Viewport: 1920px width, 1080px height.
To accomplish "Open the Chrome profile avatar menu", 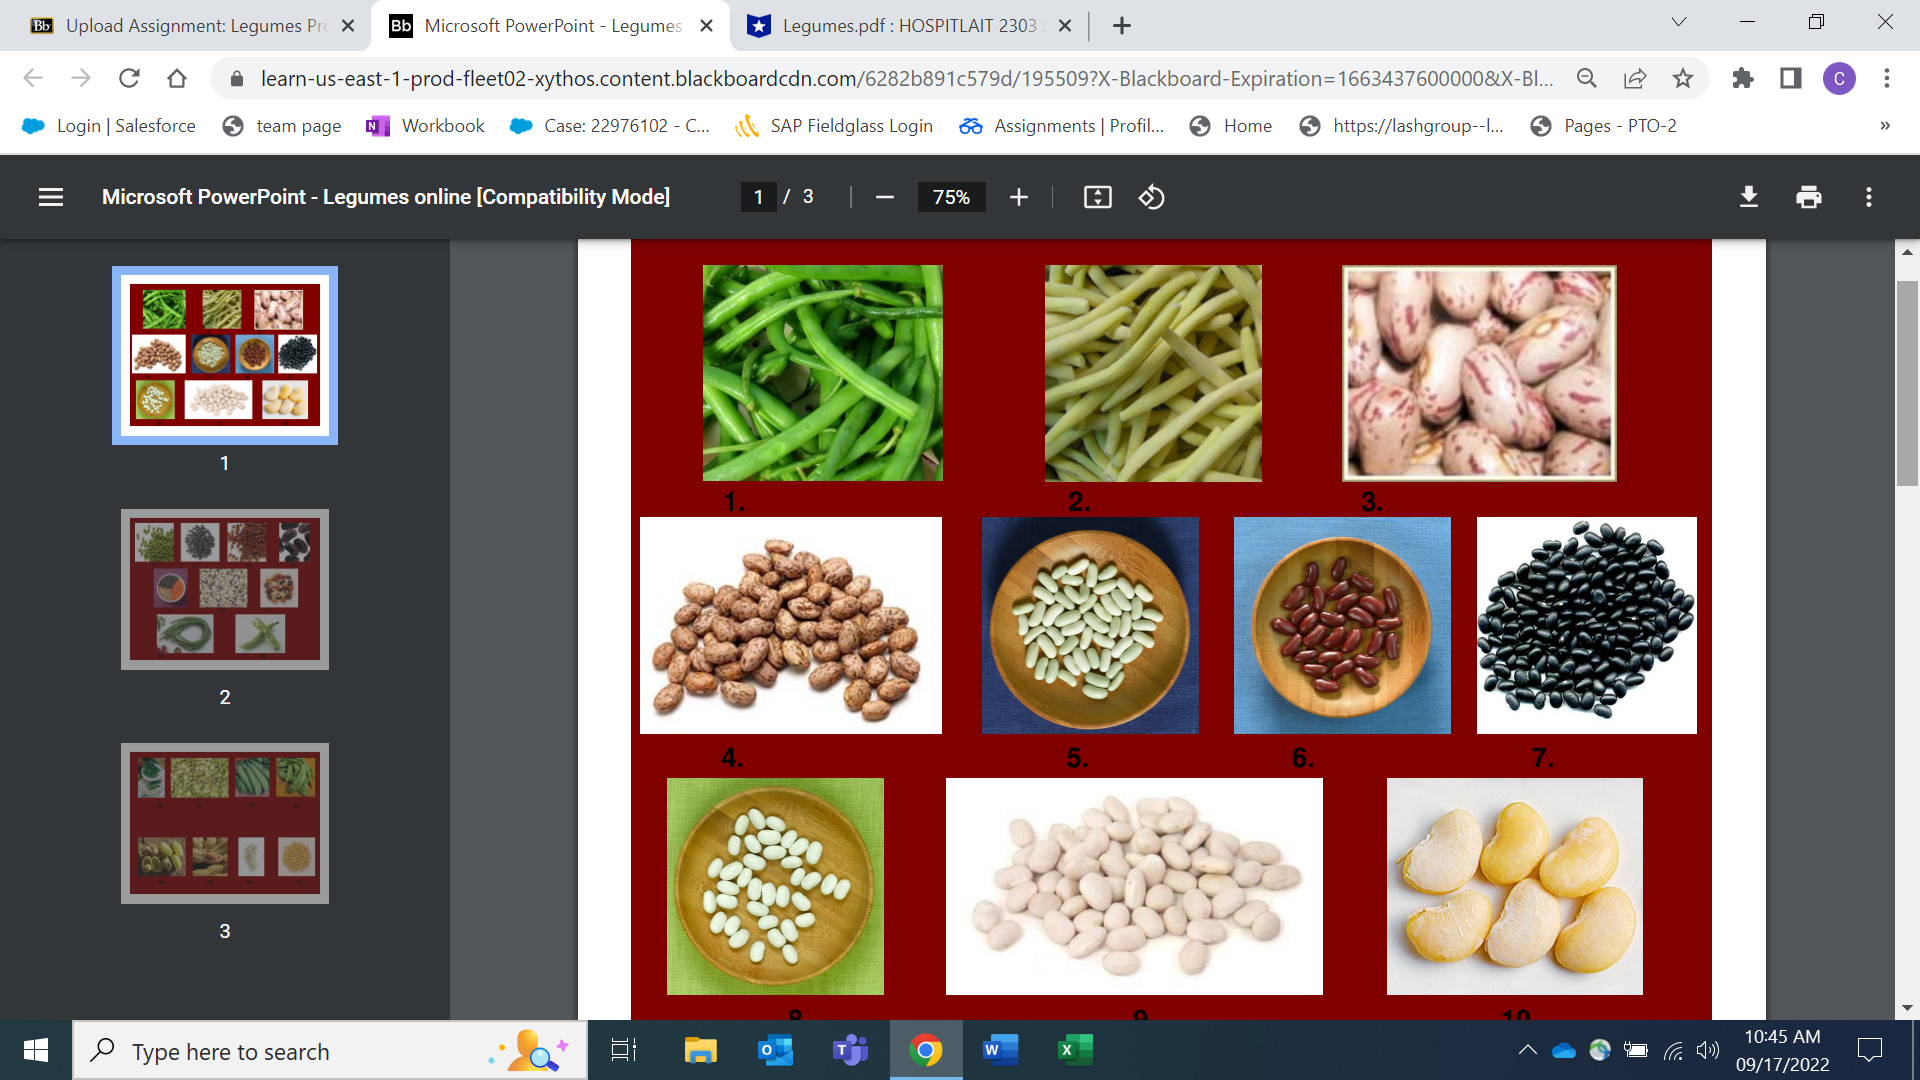I will tap(1841, 78).
